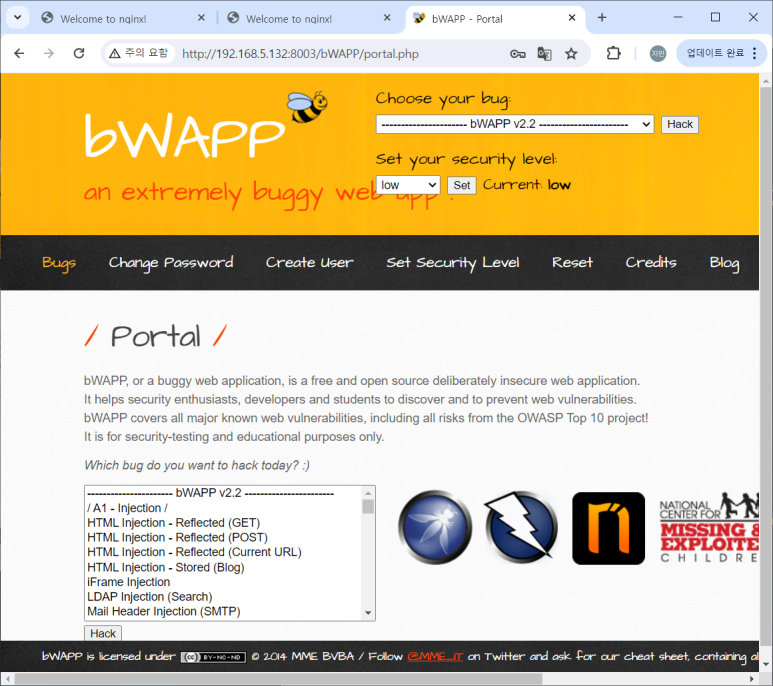Viewport: 773px width, 686px height.
Task: Open the Blog nav link
Action: [724, 263]
